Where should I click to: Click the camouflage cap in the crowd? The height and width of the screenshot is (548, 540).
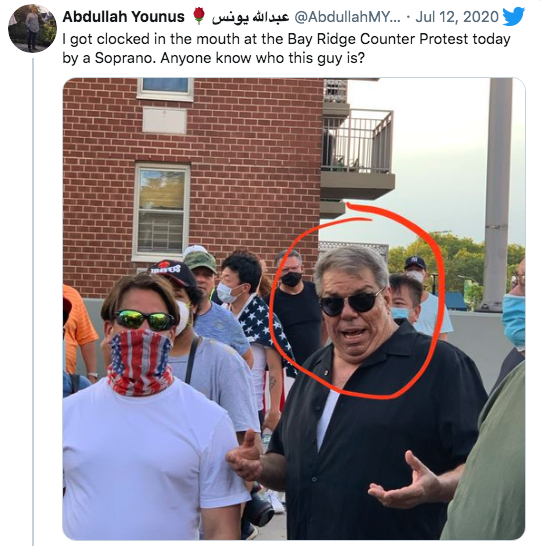[200, 261]
